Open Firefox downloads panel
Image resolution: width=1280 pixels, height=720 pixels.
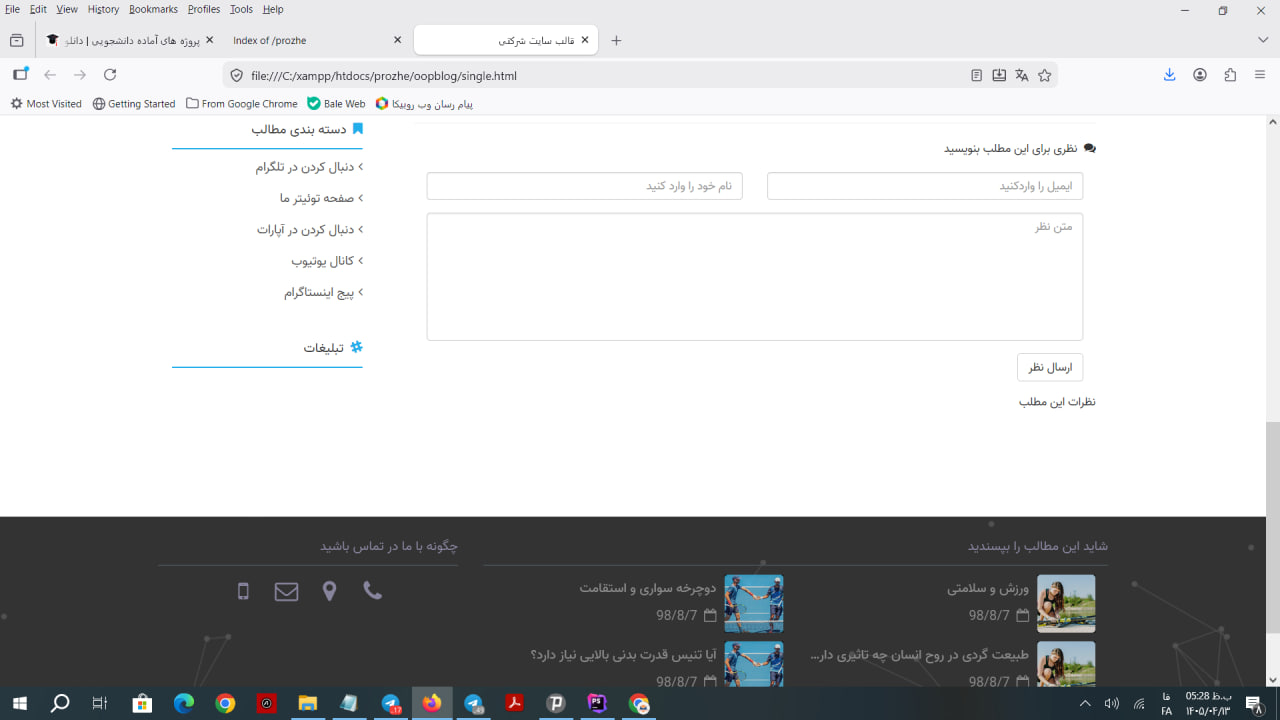click(x=1169, y=75)
